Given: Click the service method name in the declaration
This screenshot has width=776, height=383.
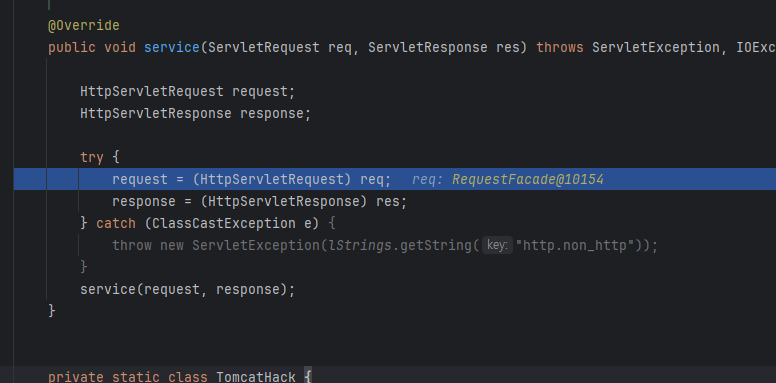Looking at the screenshot, I should [x=171, y=48].
